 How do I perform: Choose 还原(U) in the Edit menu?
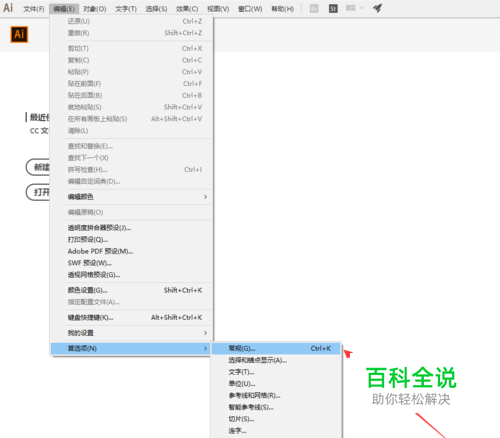point(132,21)
